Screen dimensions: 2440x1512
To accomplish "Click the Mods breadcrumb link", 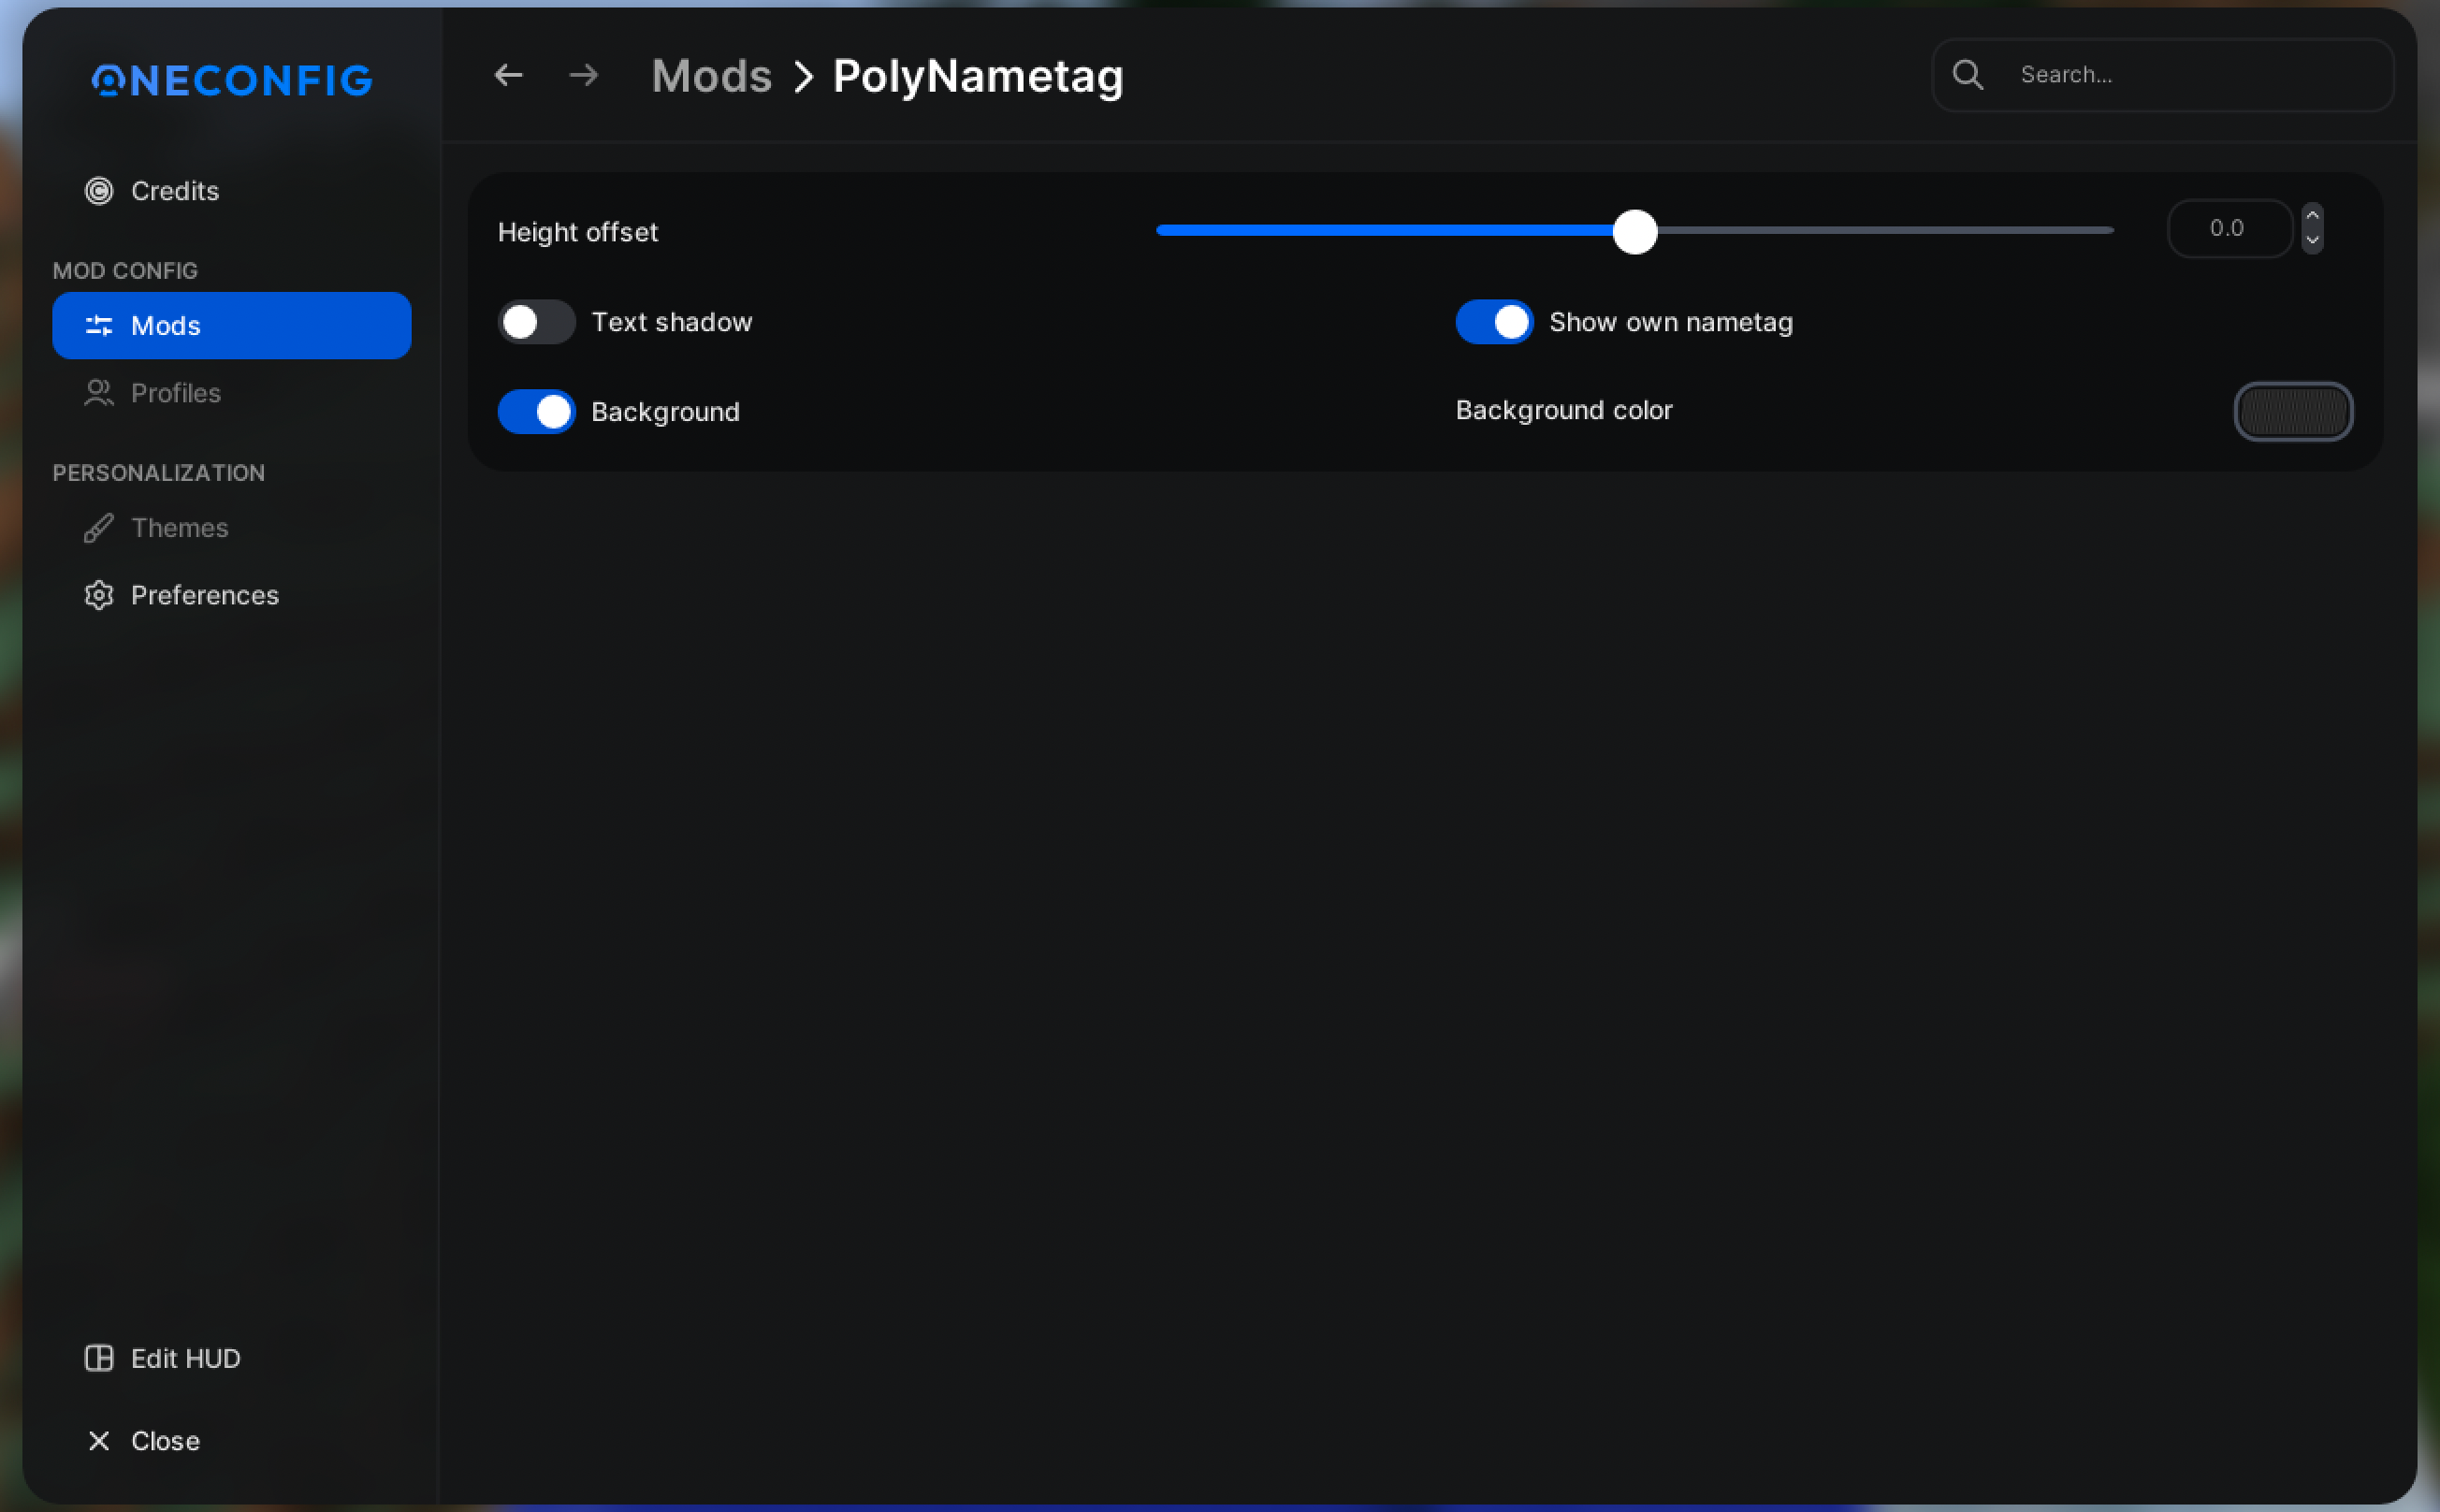I will (711, 76).
